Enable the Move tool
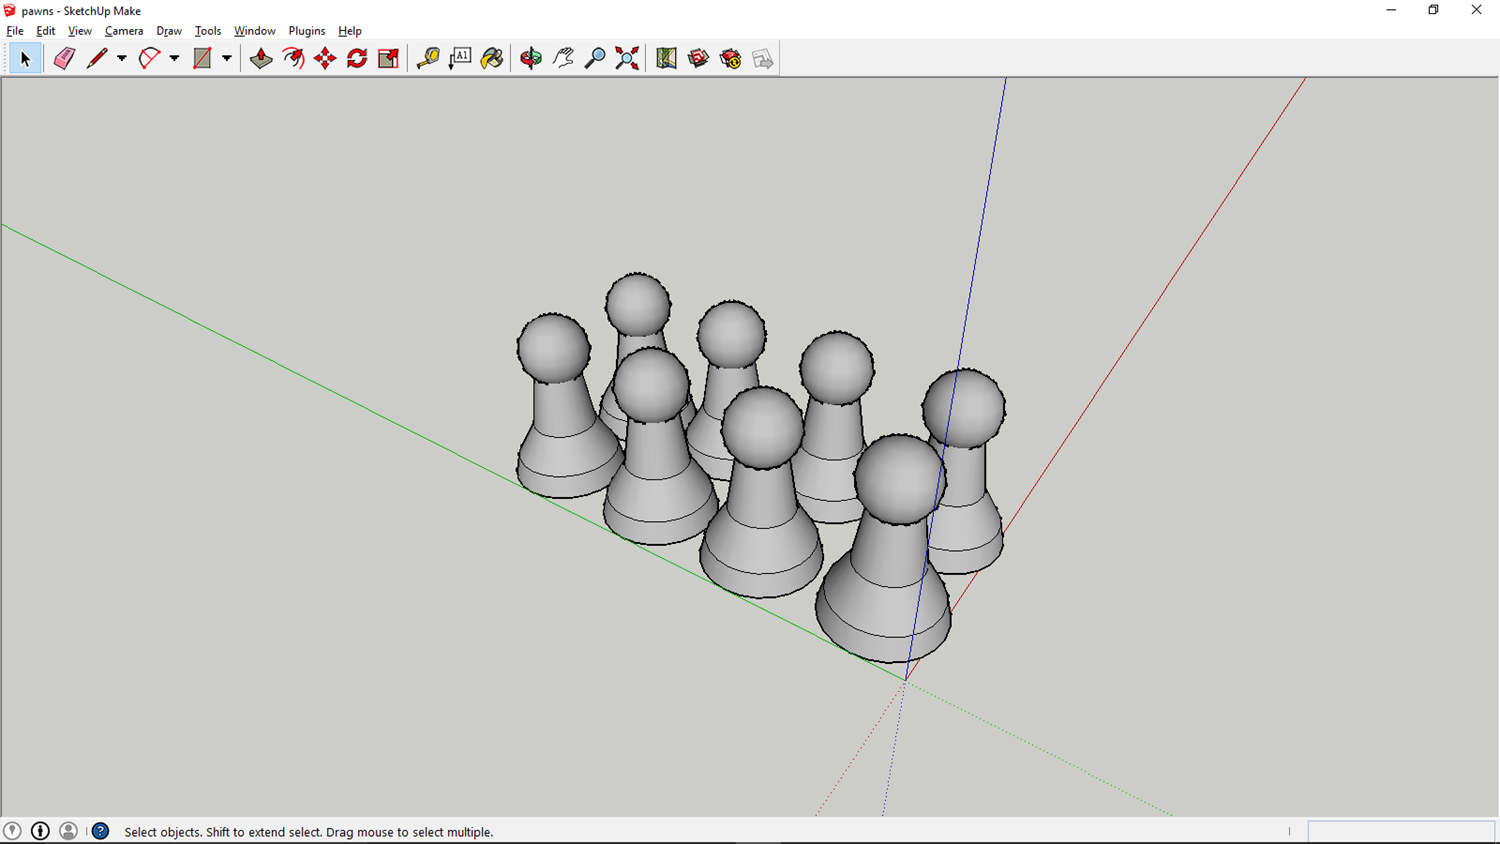The width and height of the screenshot is (1500, 844). (x=324, y=58)
